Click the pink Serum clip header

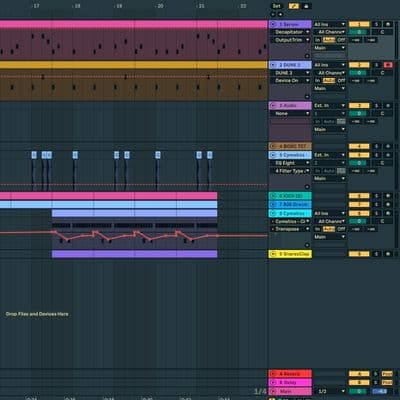click(x=133, y=24)
